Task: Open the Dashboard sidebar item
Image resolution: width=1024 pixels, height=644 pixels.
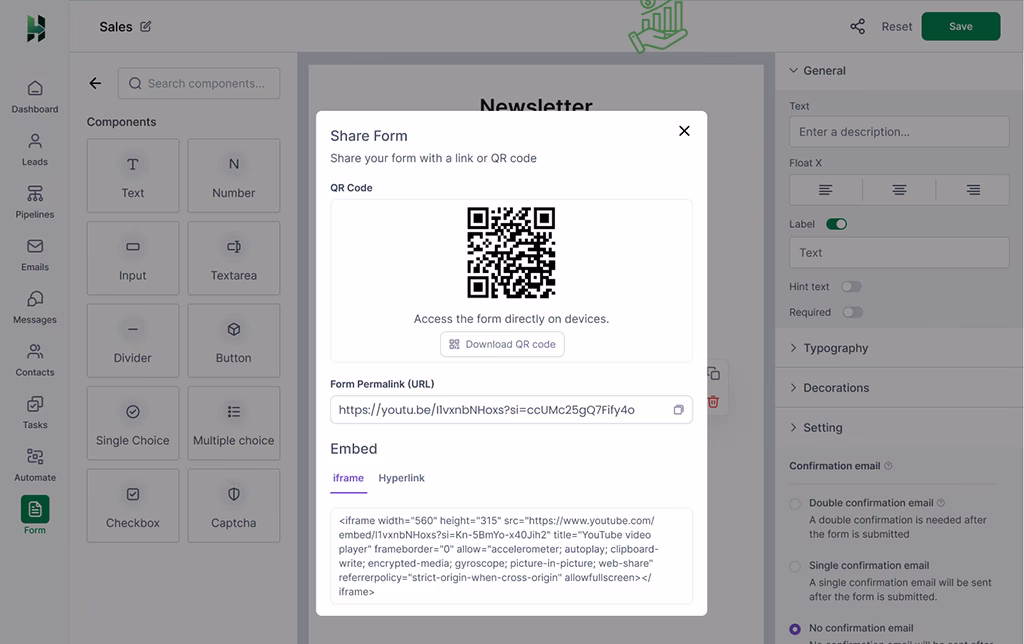Action: 35,97
